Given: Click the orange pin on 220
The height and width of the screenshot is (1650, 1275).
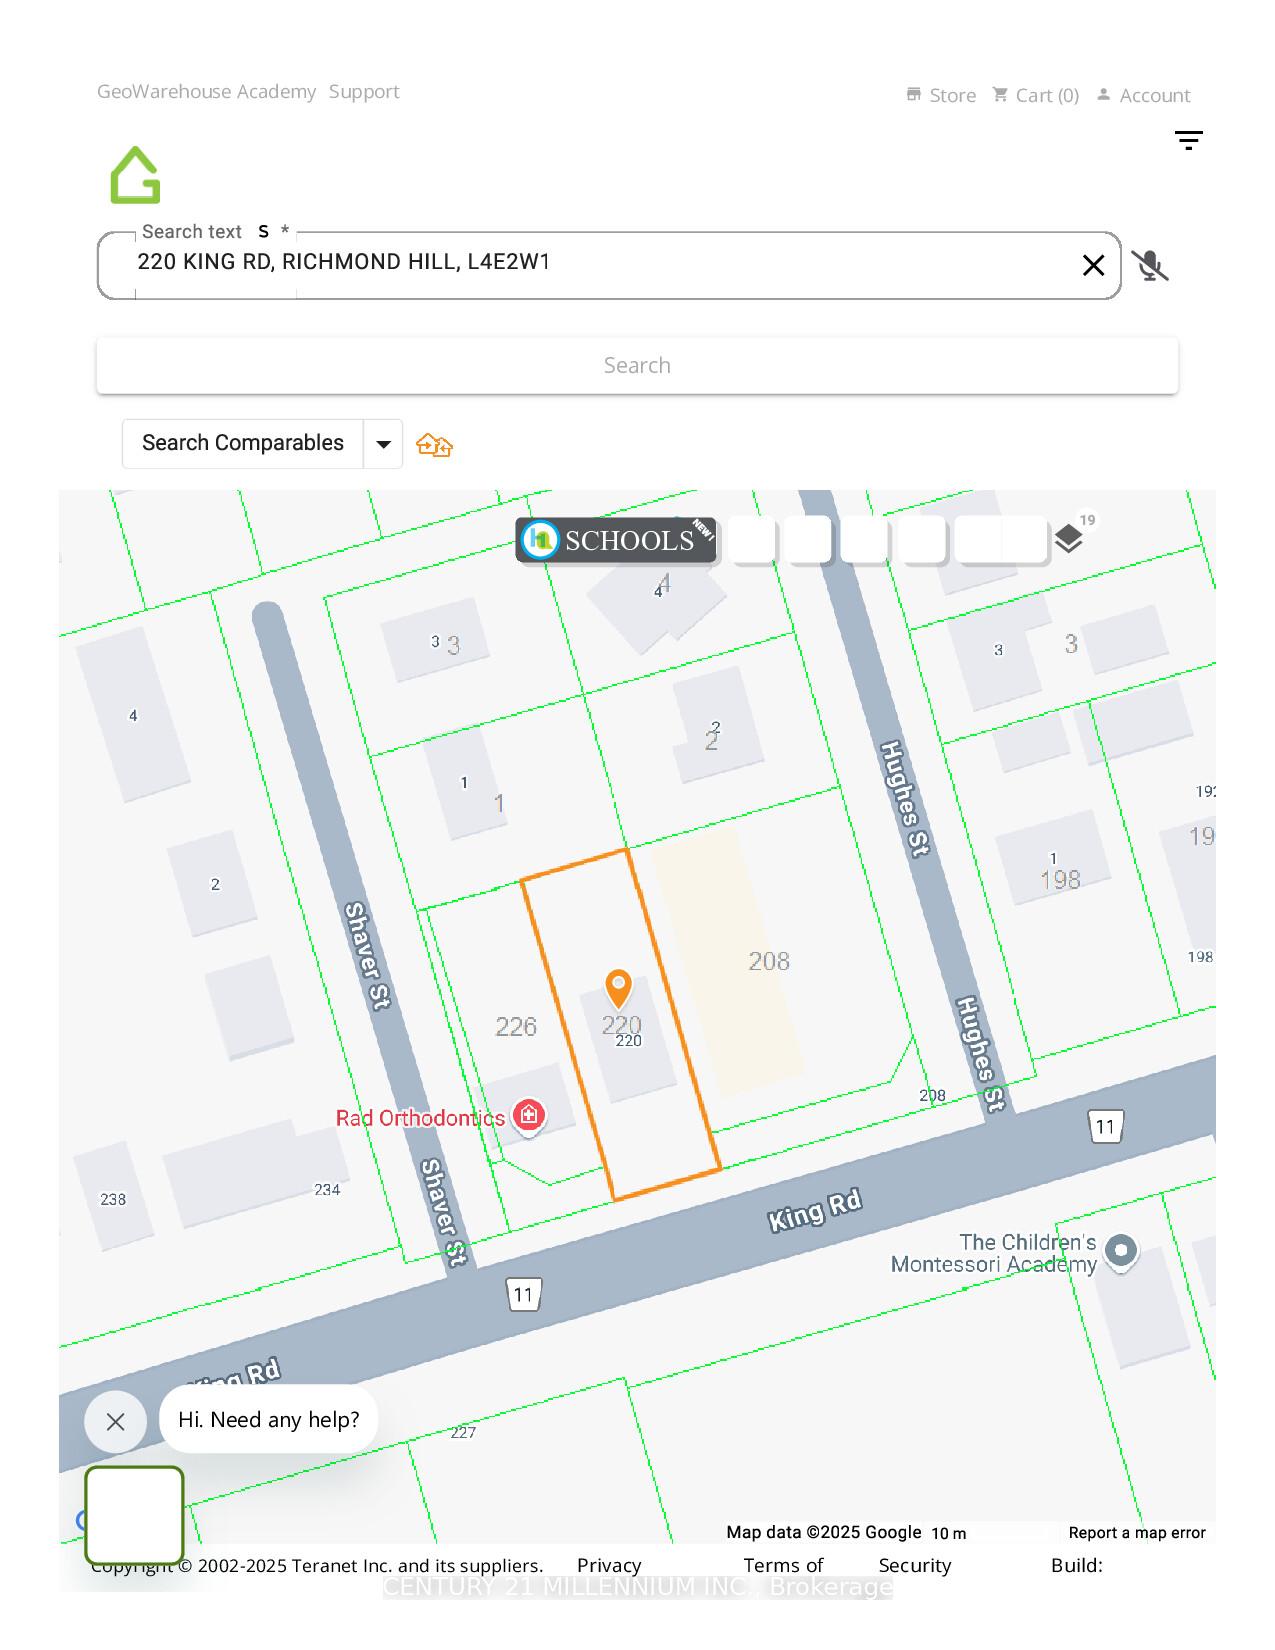Looking at the screenshot, I should (x=619, y=988).
